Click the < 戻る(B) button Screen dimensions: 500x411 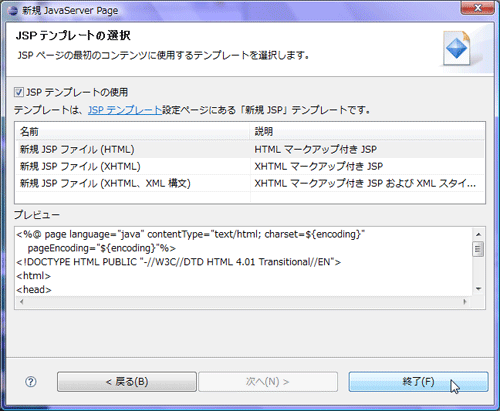tap(127, 382)
